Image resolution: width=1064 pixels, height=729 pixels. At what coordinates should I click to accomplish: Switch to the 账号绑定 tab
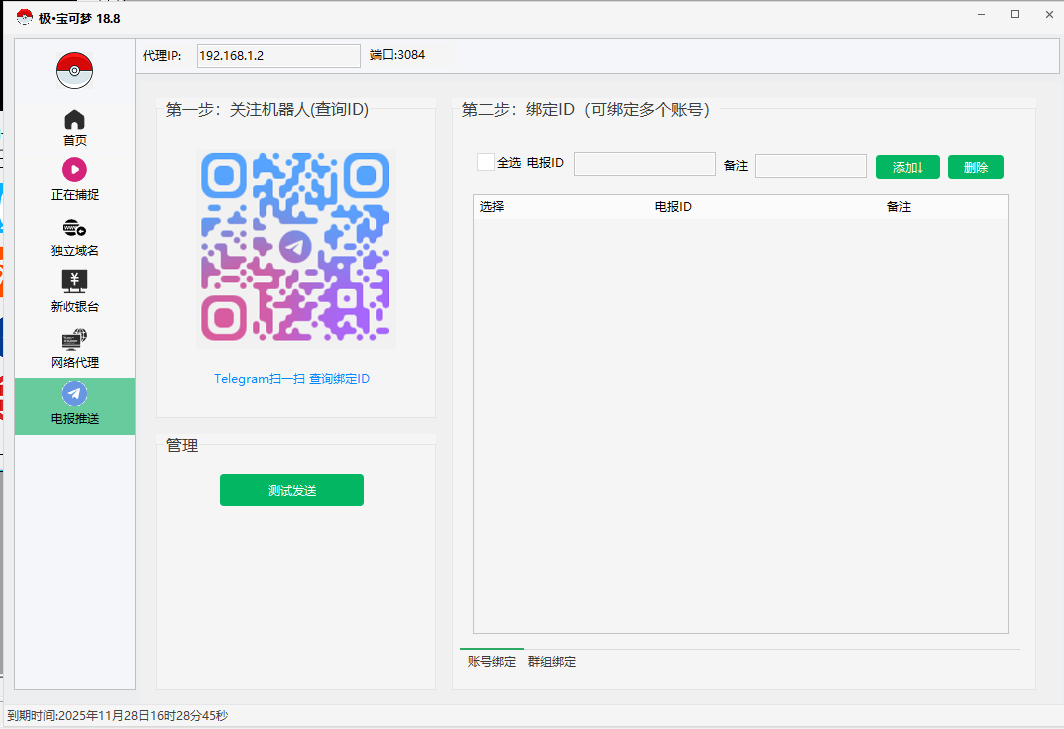[x=492, y=662]
